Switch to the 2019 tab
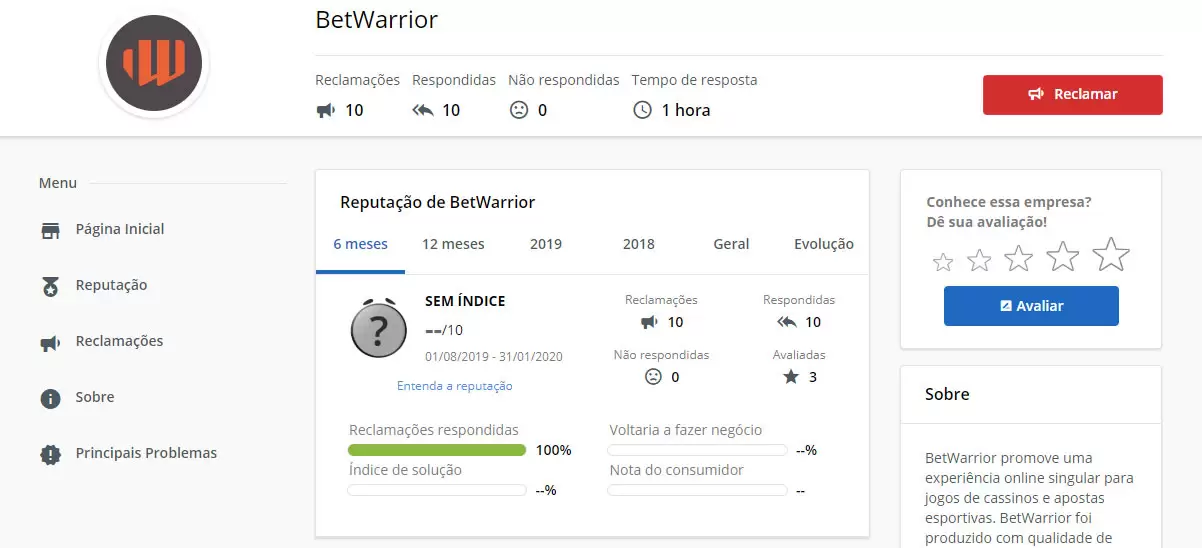This screenshot has width=1202, height=548. click(546, 244)
